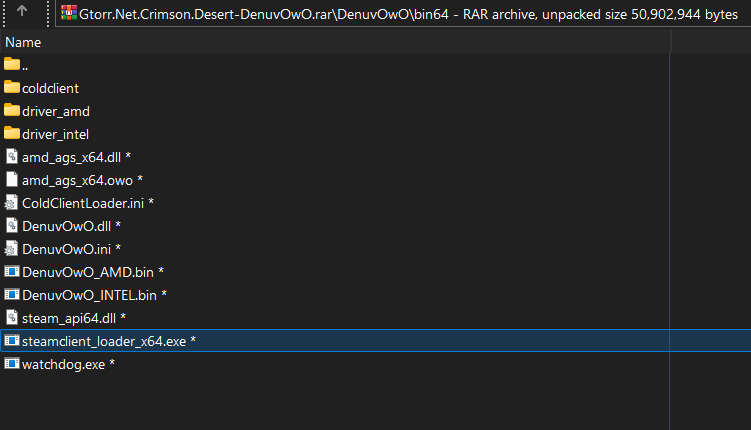
Task: Click the Name column right edge divider
Action: [671, 41]
